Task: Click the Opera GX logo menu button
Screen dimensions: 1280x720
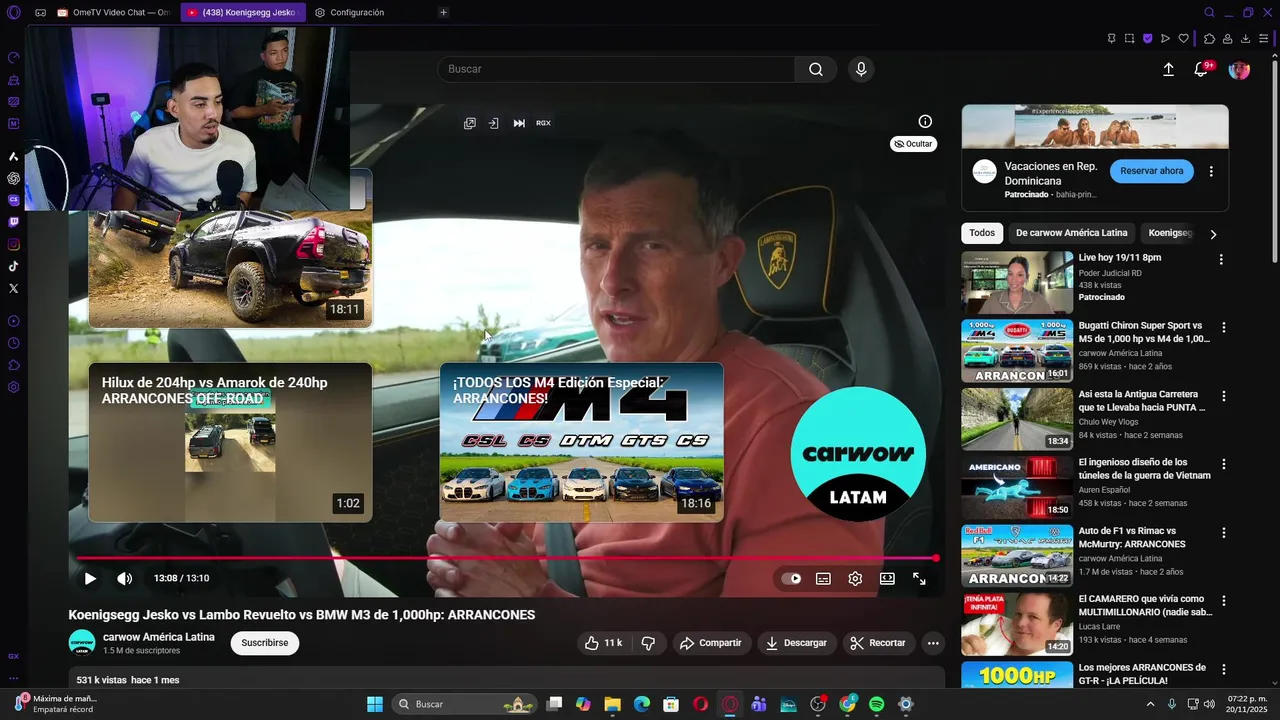Action: [x=13, y=12]
